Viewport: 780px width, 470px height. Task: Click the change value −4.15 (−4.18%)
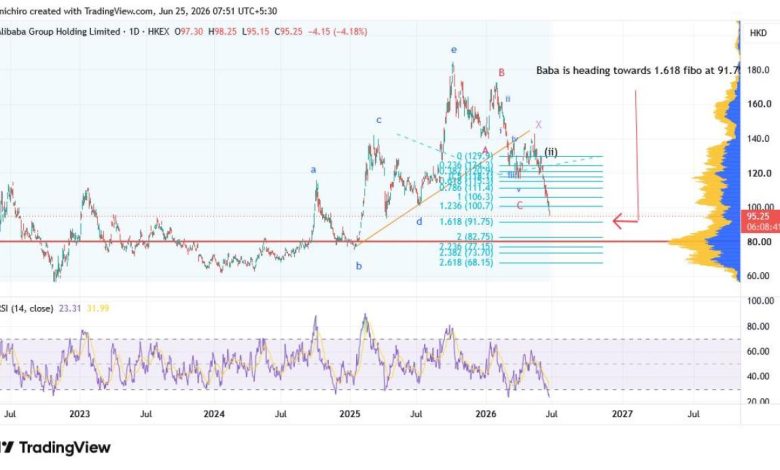[338, 31]
